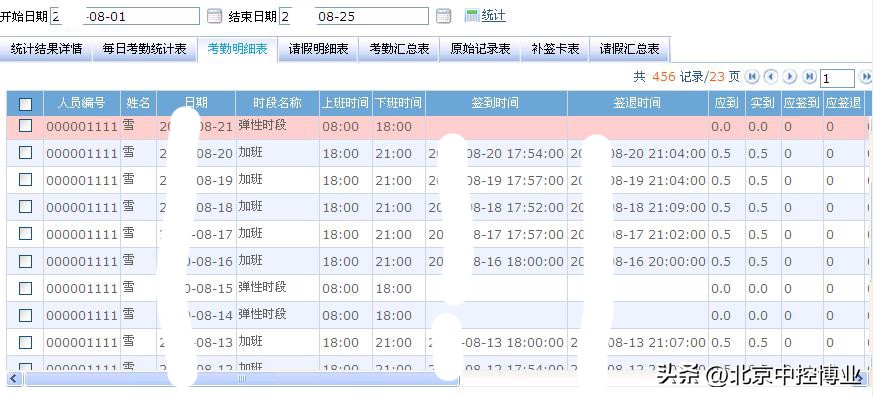Click the 结束日期 end date field

354,16
